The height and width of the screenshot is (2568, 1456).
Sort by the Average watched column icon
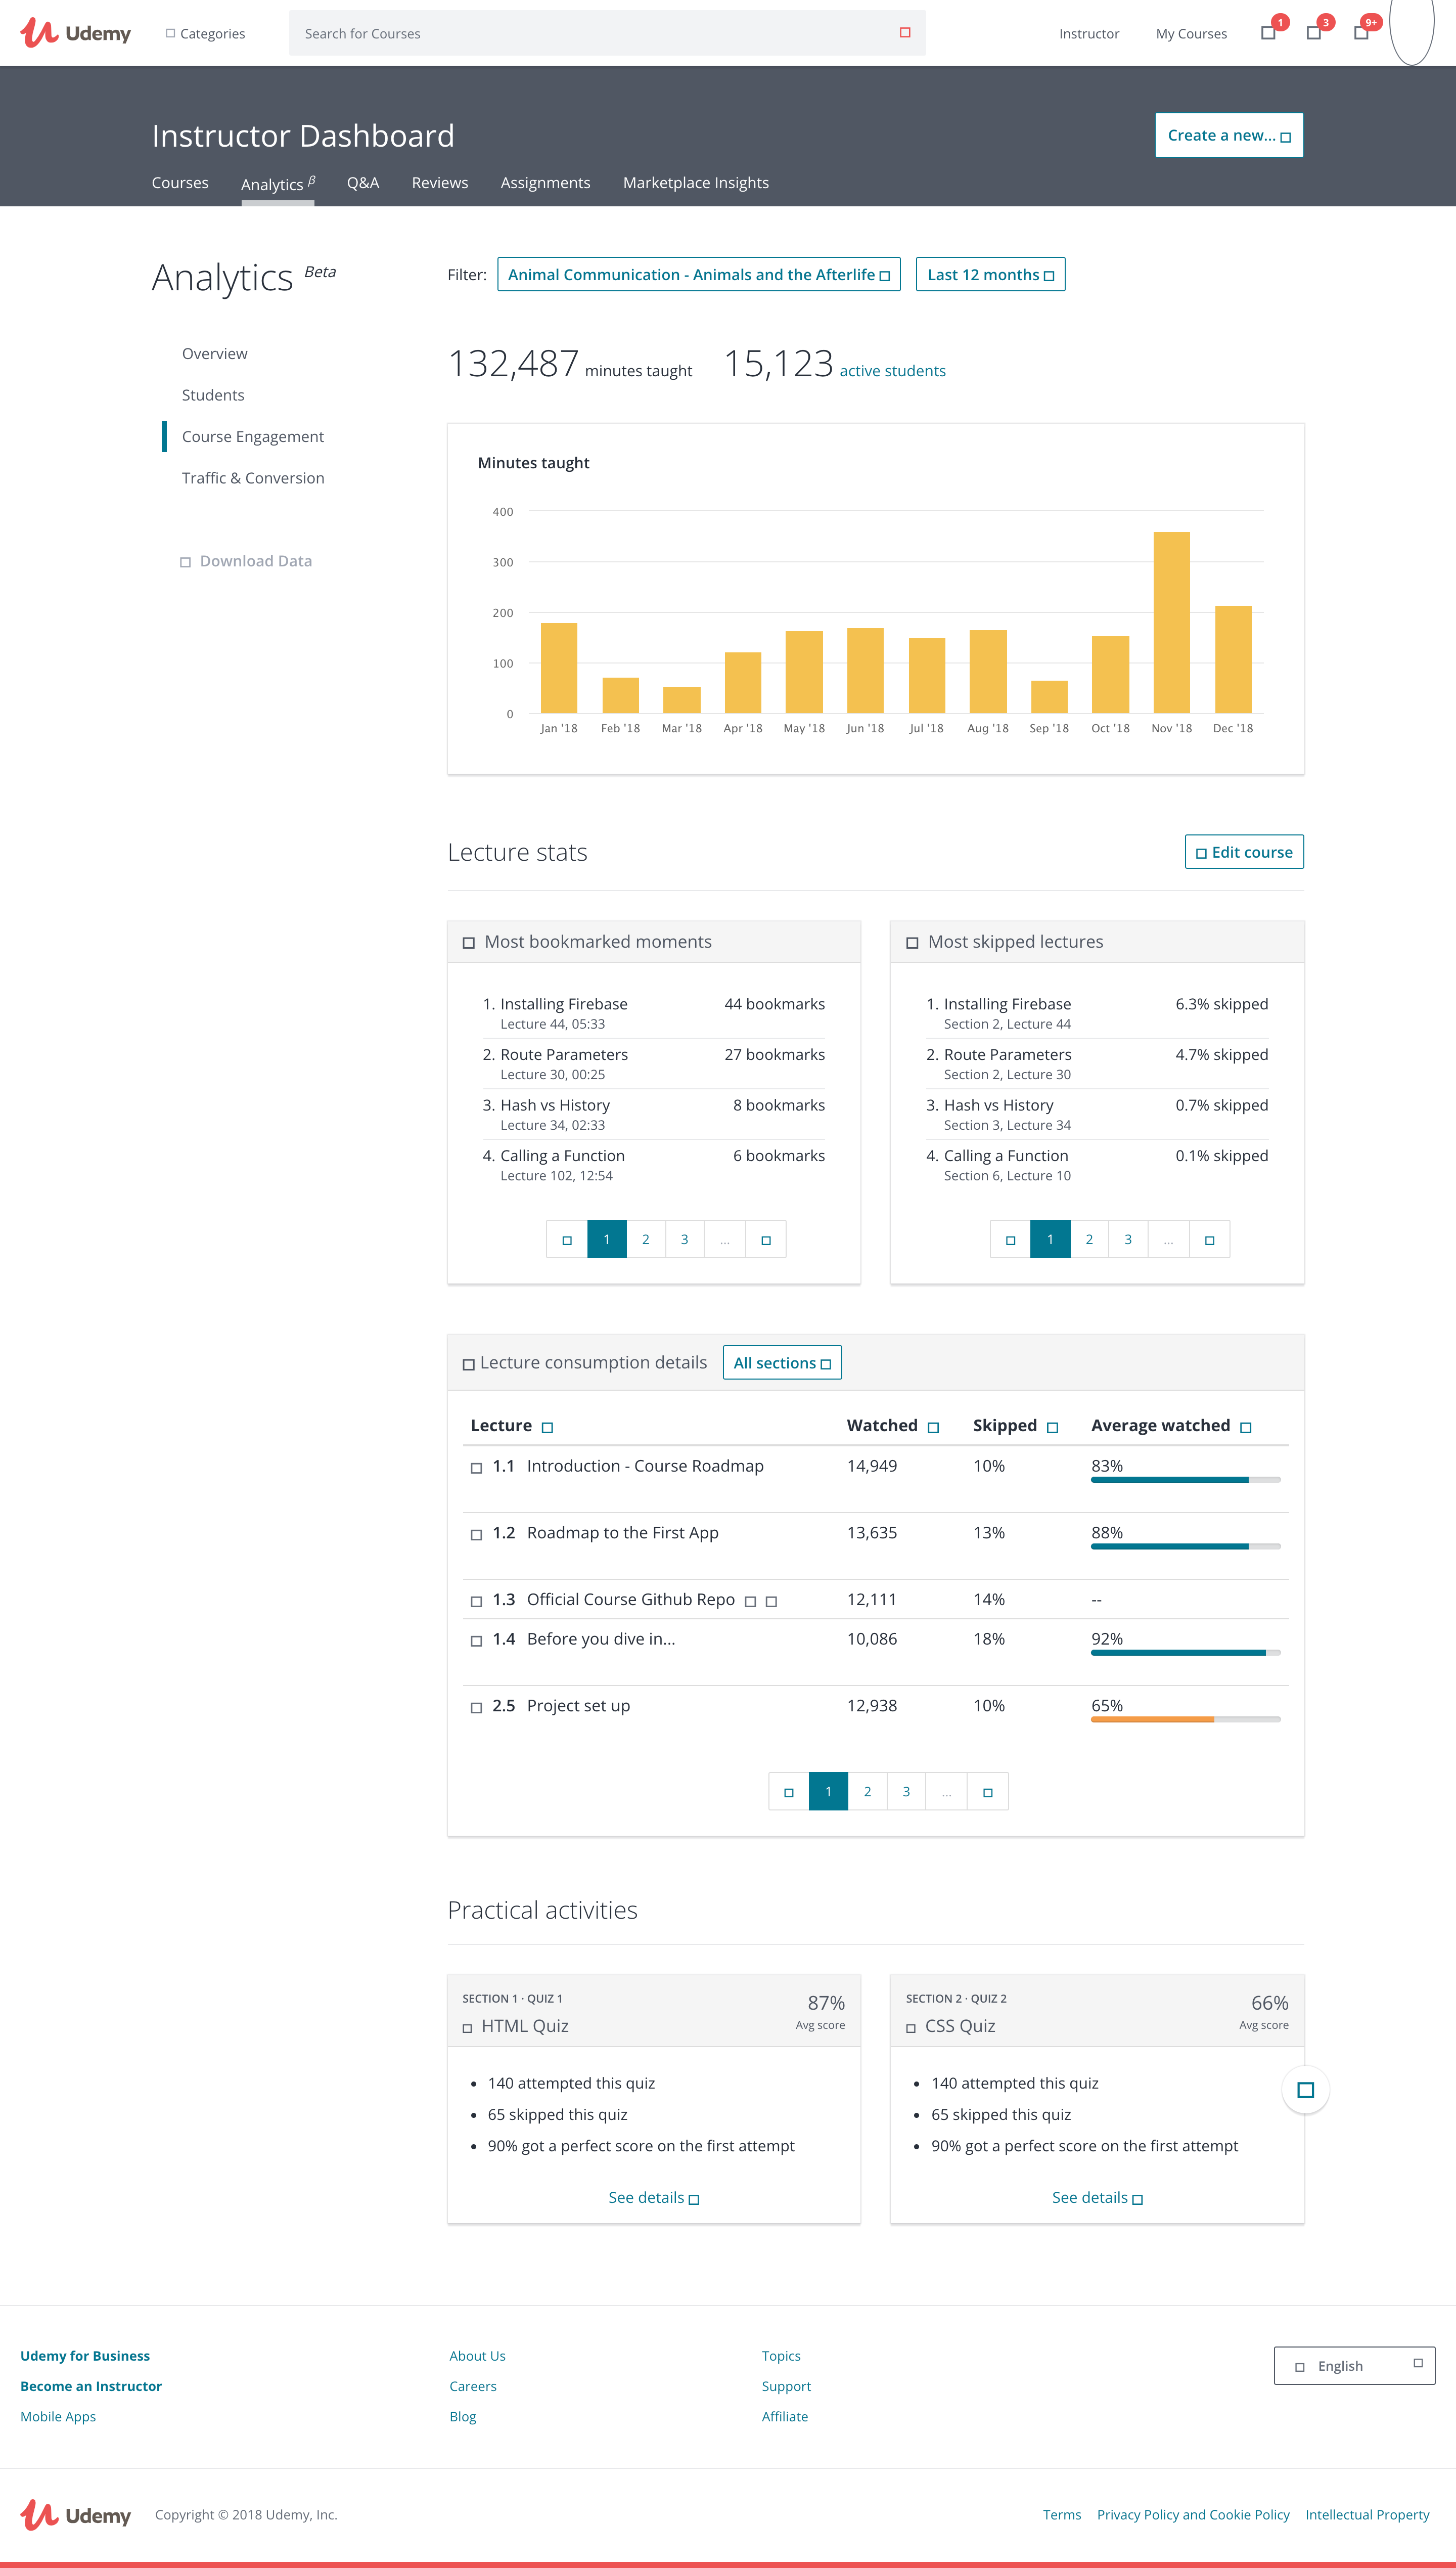[1245, 1427]
